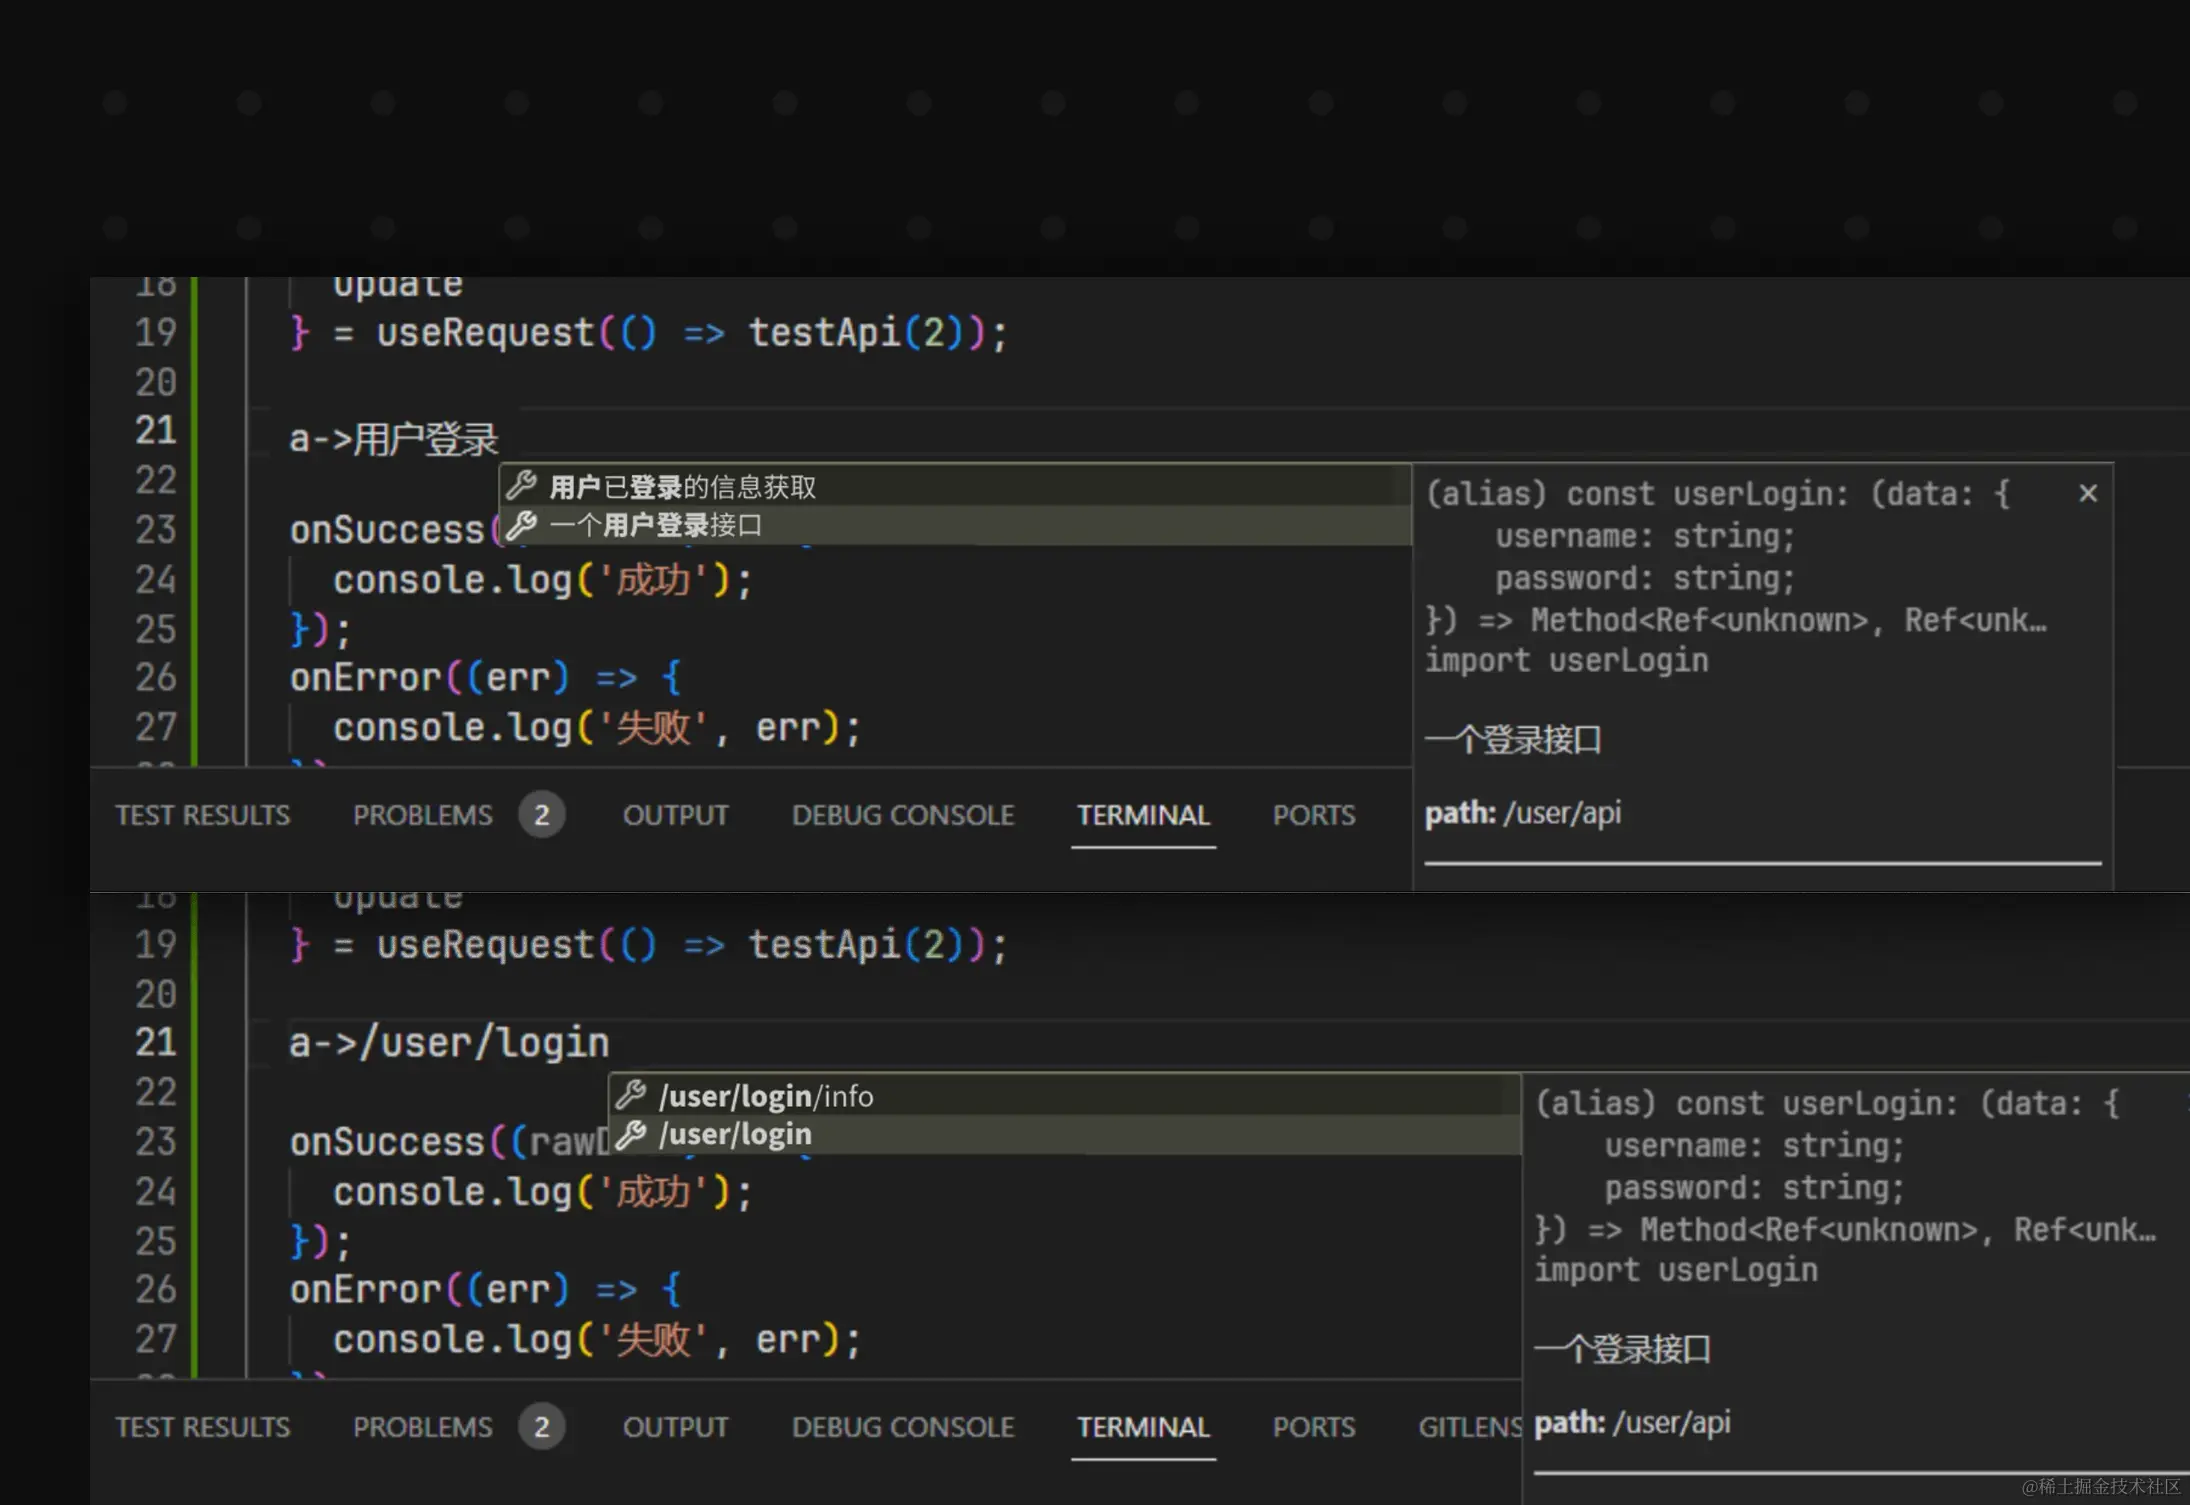
Task: Pick the 一个用户登录接口 completion entry
Action: click(656, 525)
